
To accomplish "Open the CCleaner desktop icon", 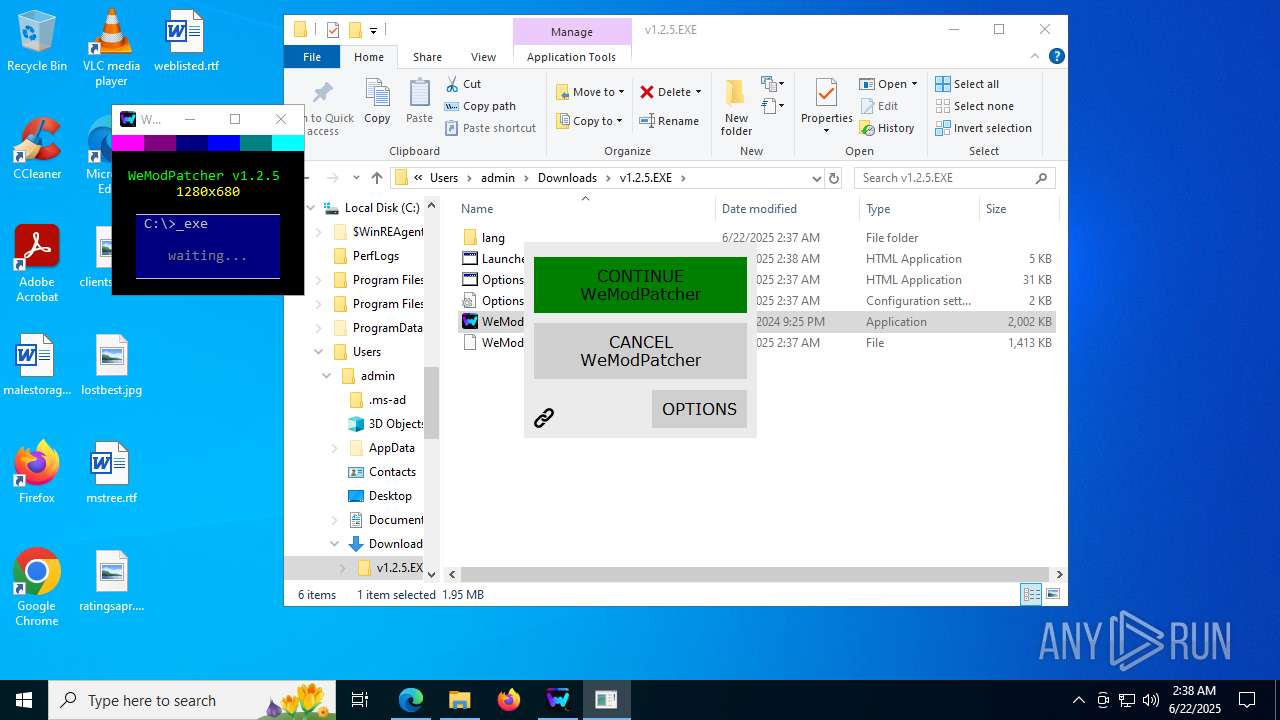I will coord(37,149).
